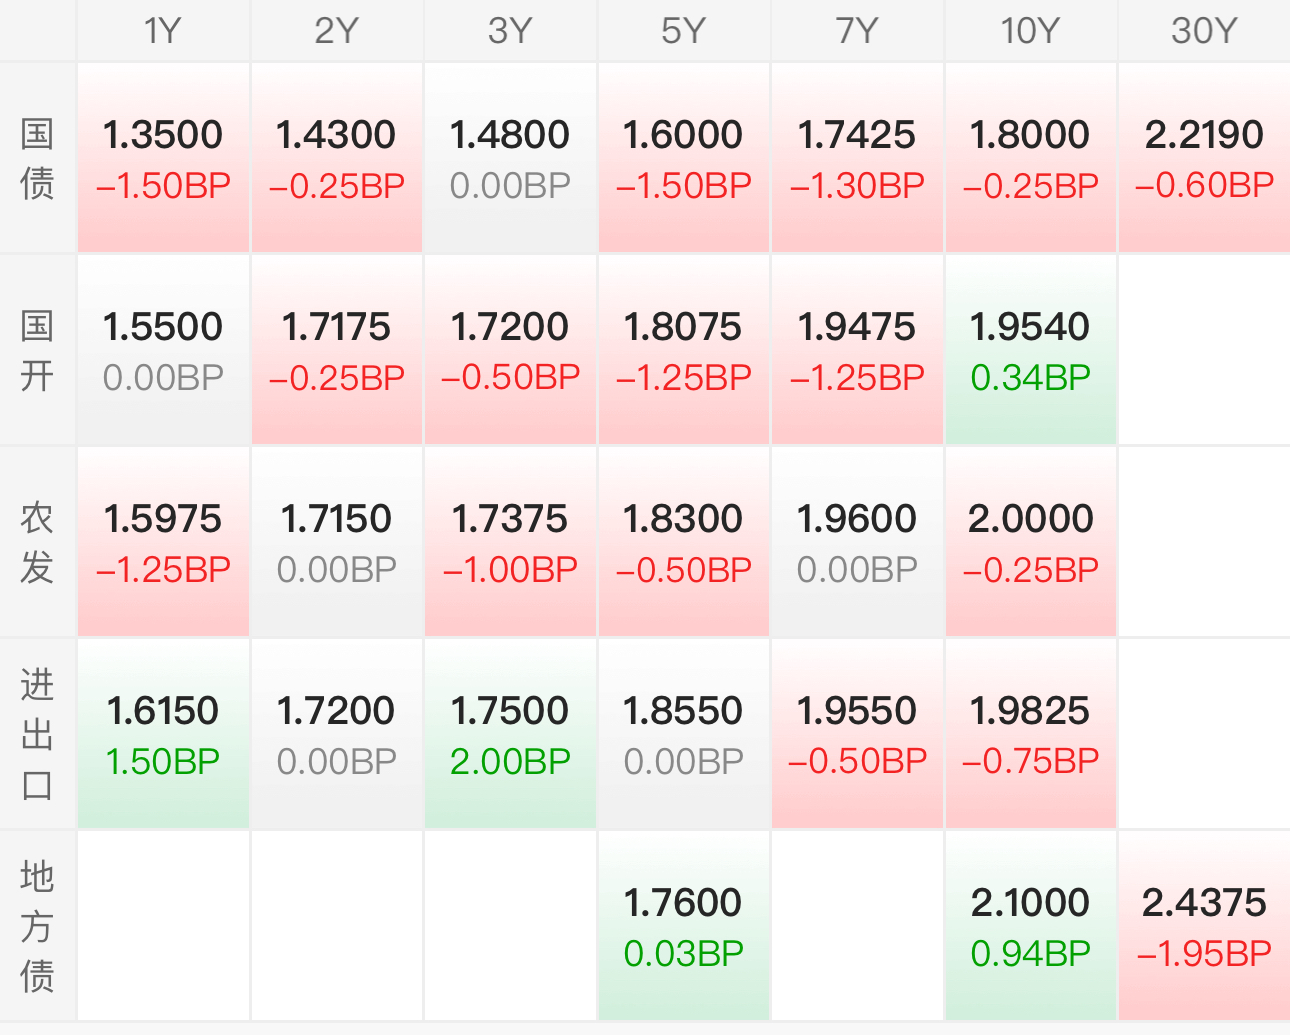Open 农发 10Y cell showing 2.0000
Image resolution: width=1290 pixels, height=1035 pixels.
point(1030,542)
